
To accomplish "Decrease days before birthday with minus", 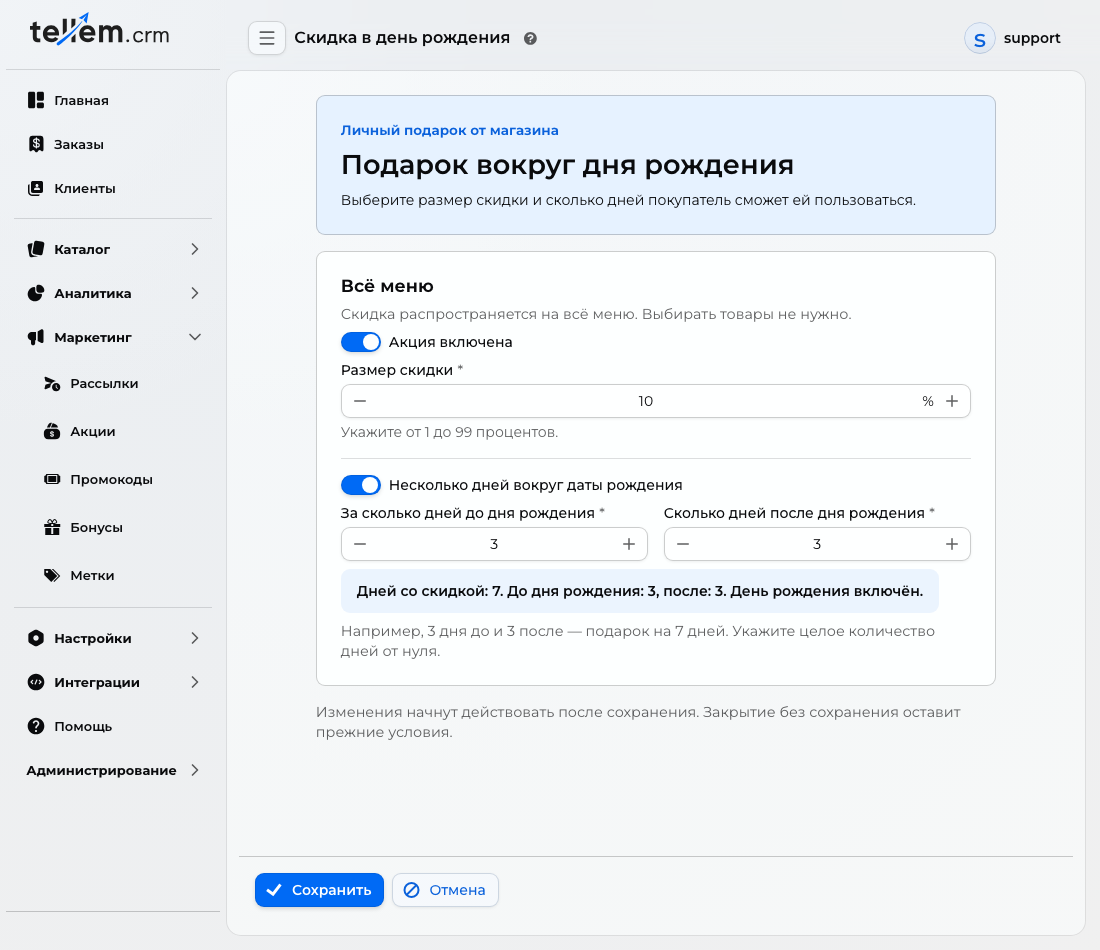I will (x=360, y=544).
